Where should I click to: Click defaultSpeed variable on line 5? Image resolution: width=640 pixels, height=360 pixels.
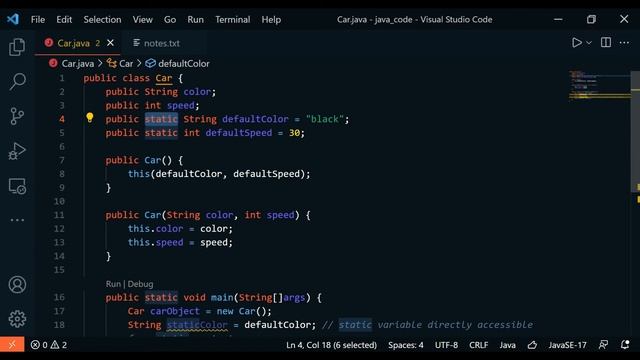[x=239, y=133]
